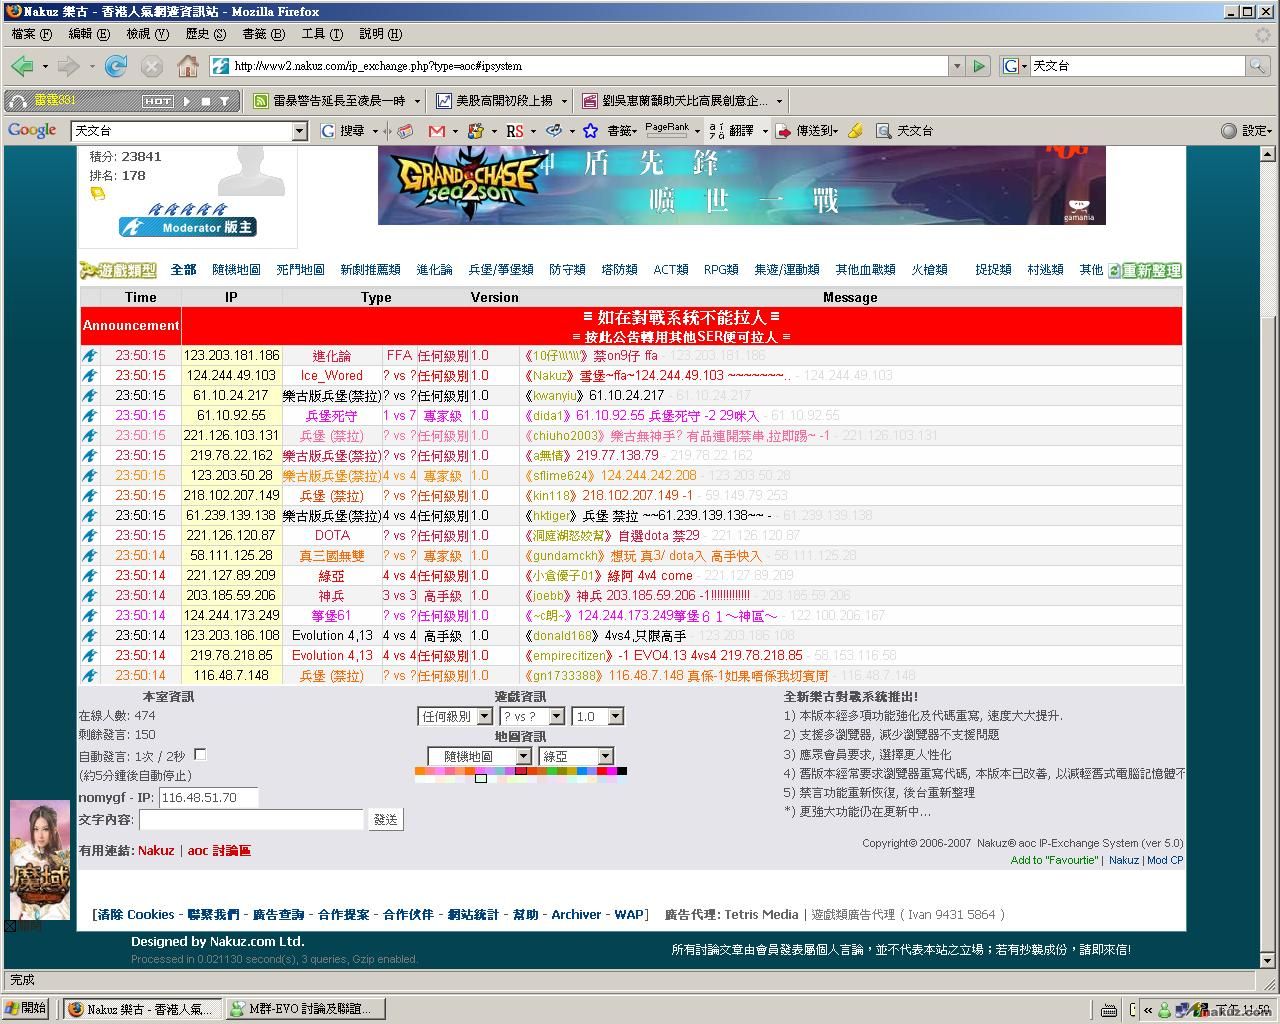This screenshot has width=1280, height=1024.
Task: Open the 任何級別 level dropdown
Action: [455, 716]
